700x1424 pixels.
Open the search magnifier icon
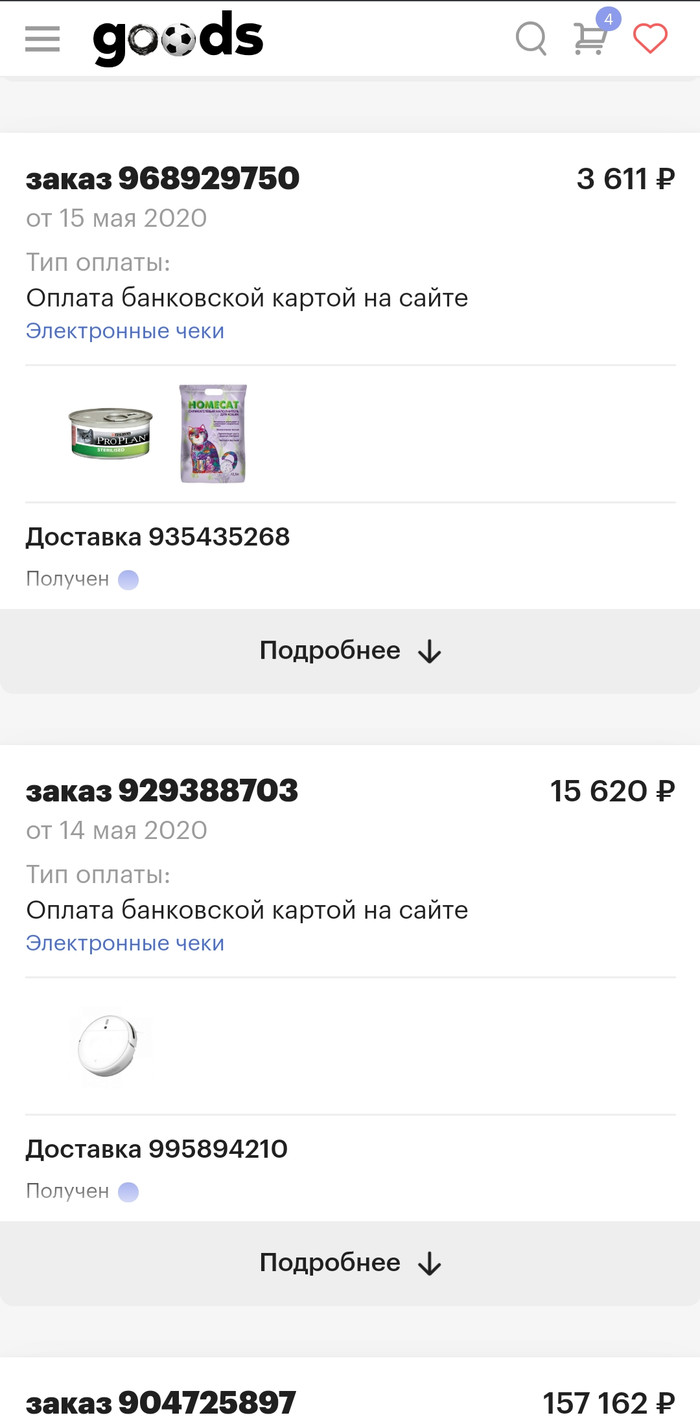[530, 39]
